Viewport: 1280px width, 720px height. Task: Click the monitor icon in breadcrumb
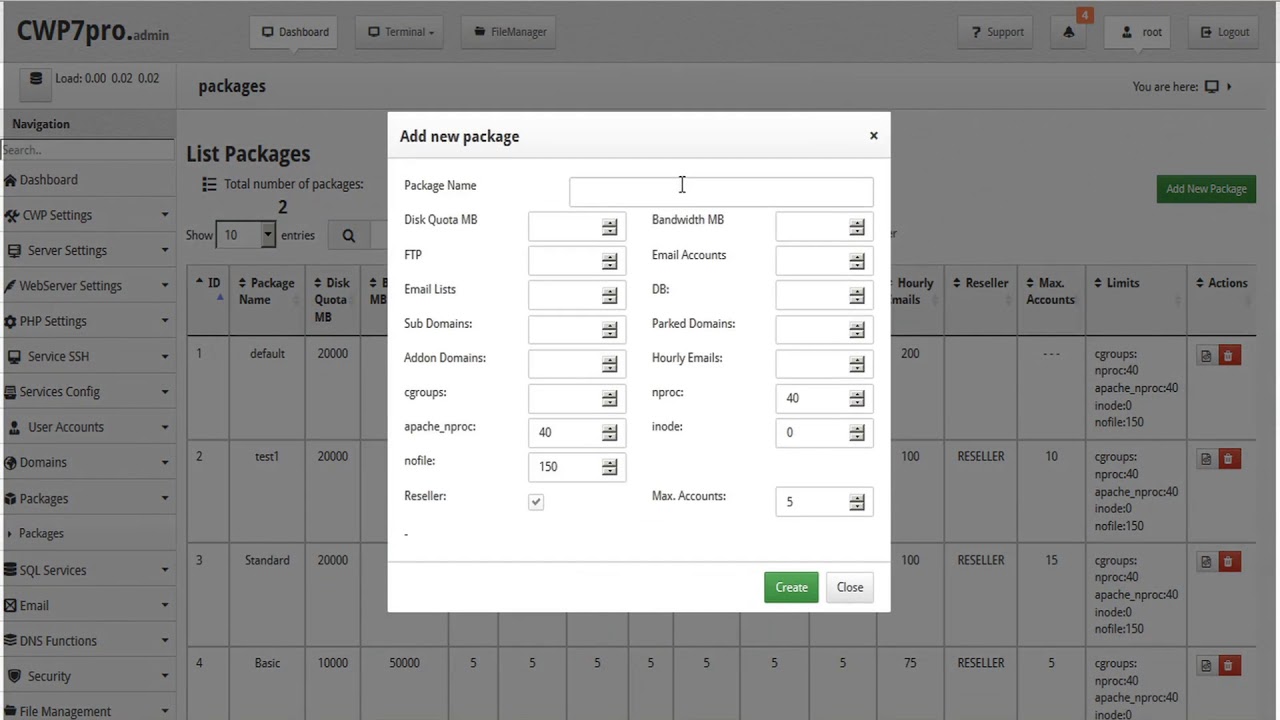coord(1212,87)
